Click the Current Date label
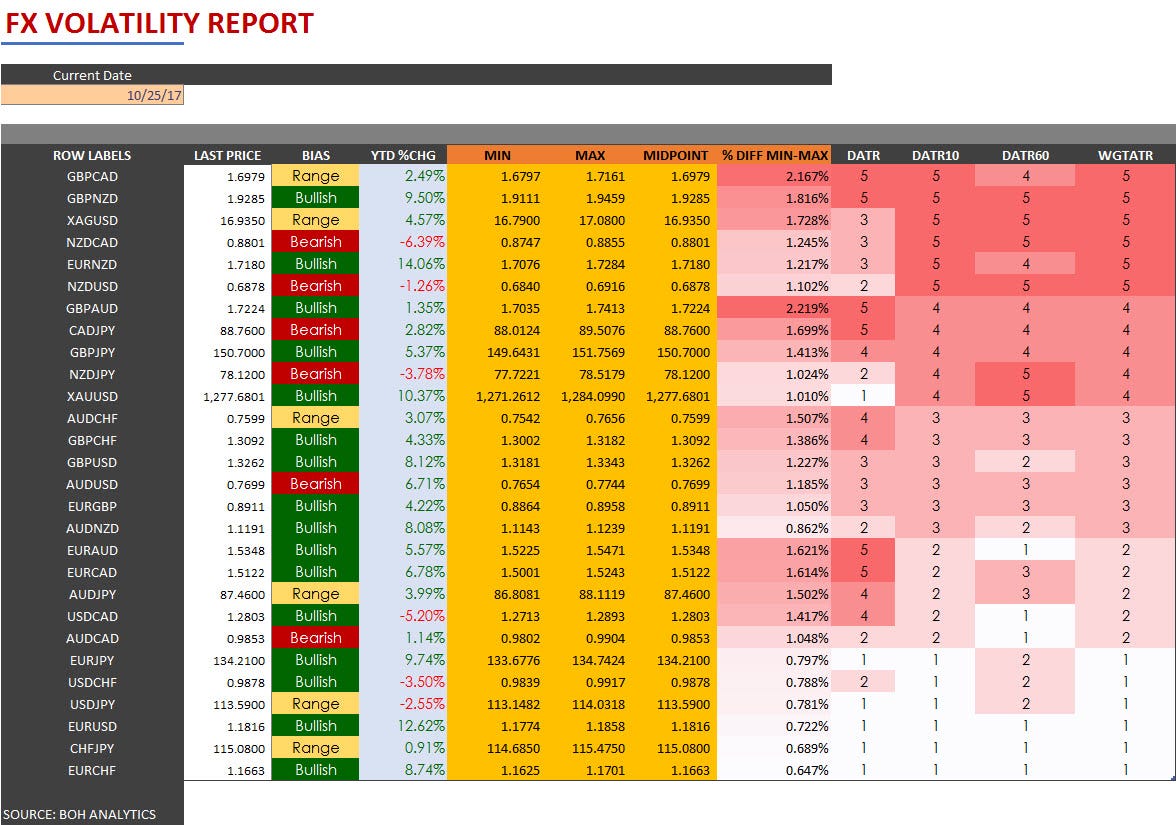Screen dimensions: 1176x825 click(92, 75)
